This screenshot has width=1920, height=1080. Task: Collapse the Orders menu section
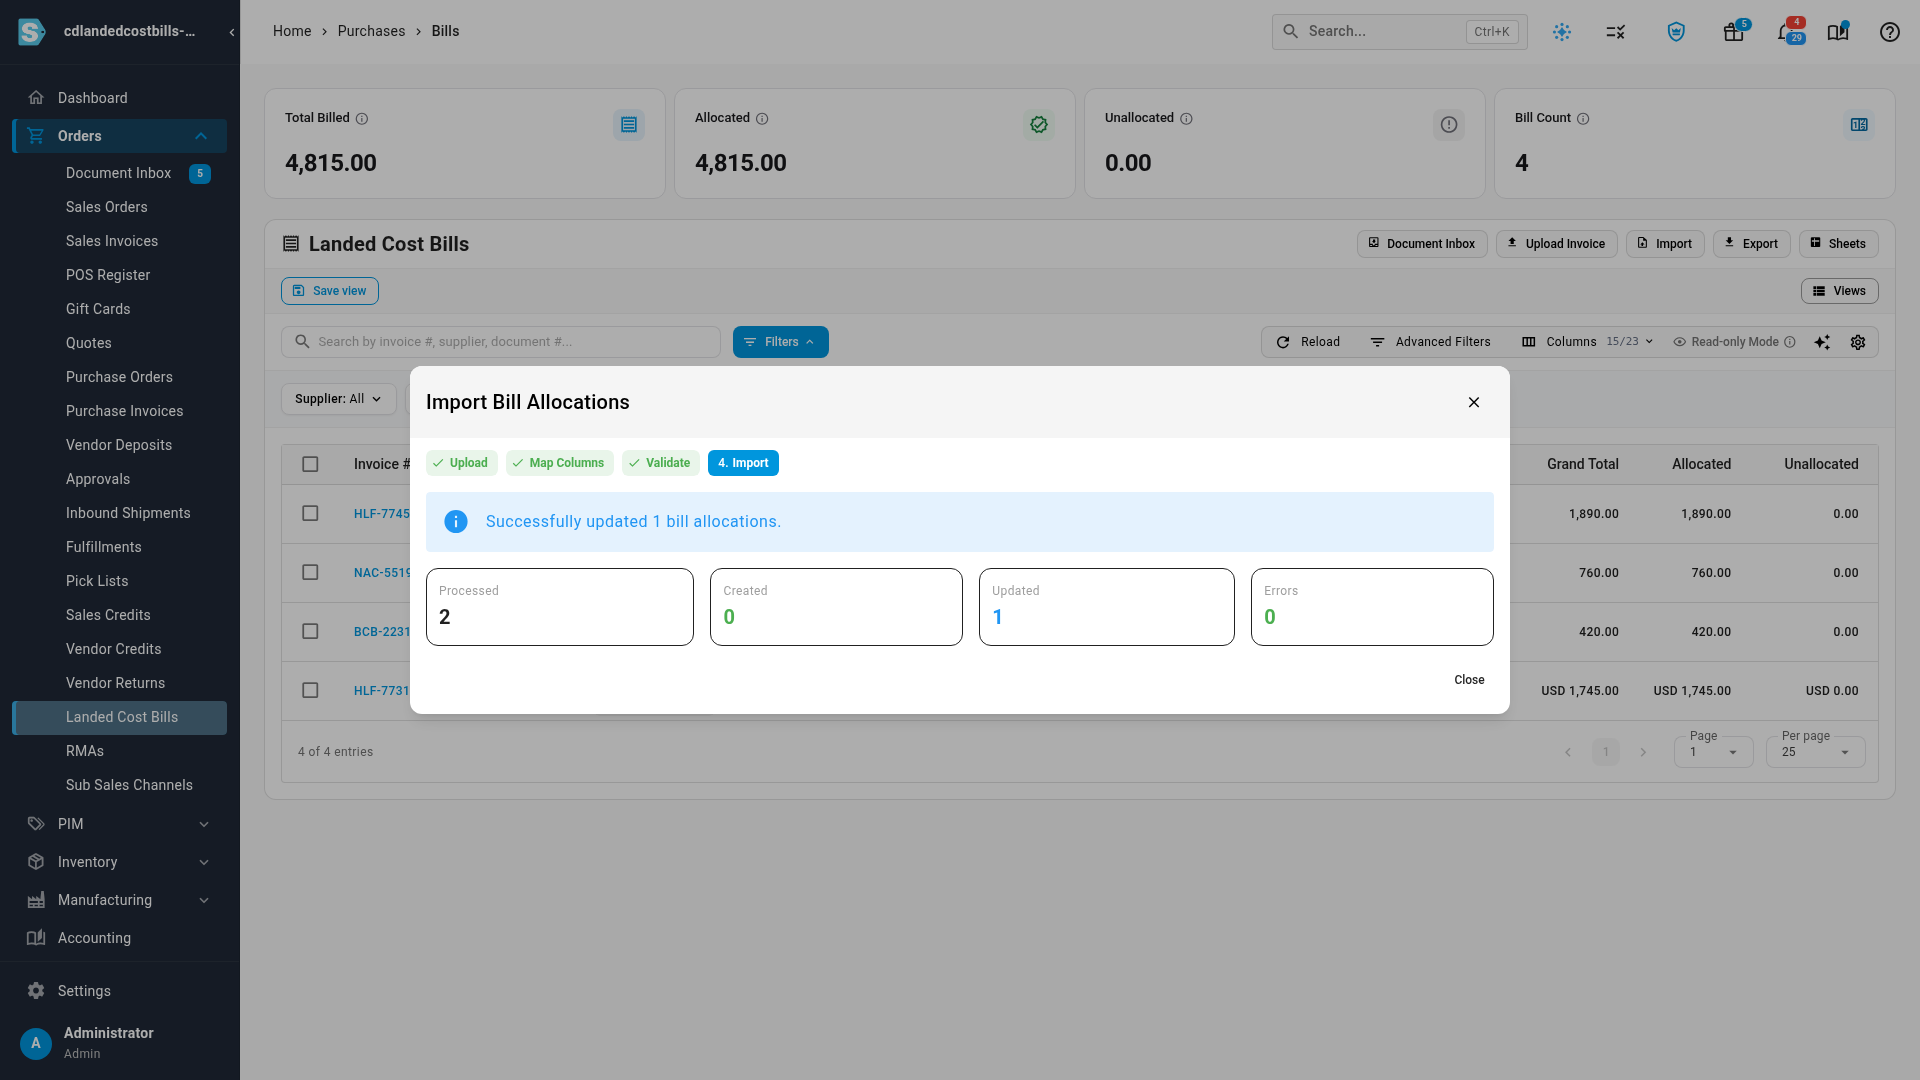coord(120,136)
